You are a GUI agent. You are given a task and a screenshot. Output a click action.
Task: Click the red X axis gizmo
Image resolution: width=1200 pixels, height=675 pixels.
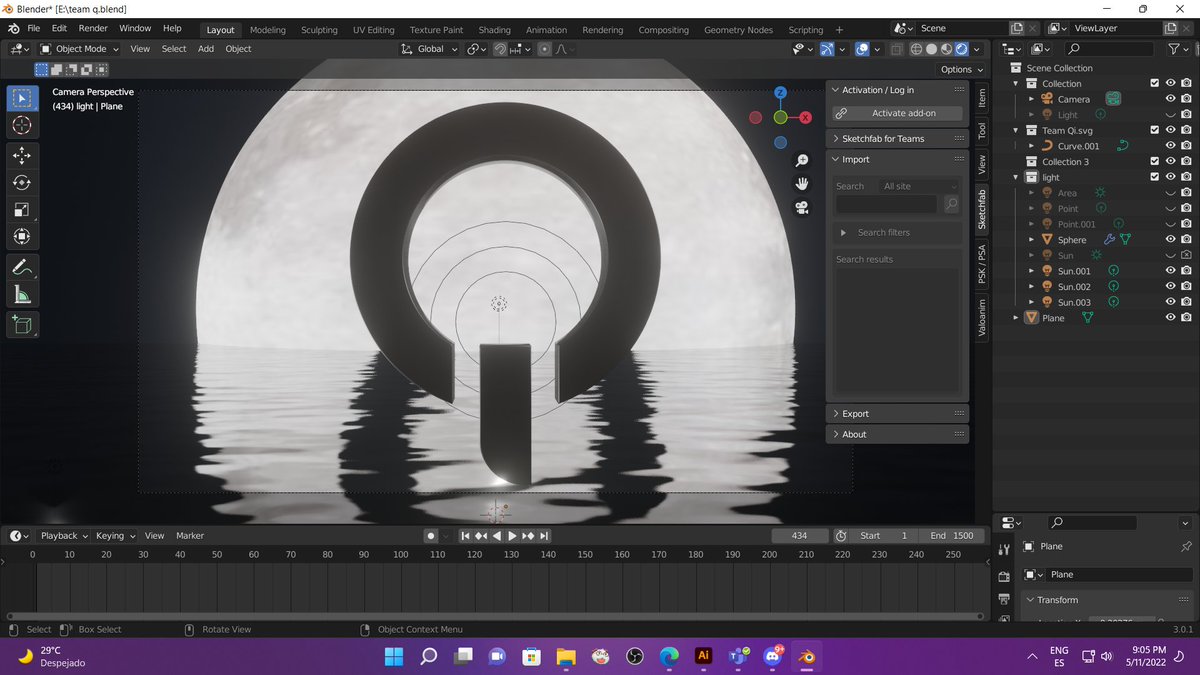805,117
